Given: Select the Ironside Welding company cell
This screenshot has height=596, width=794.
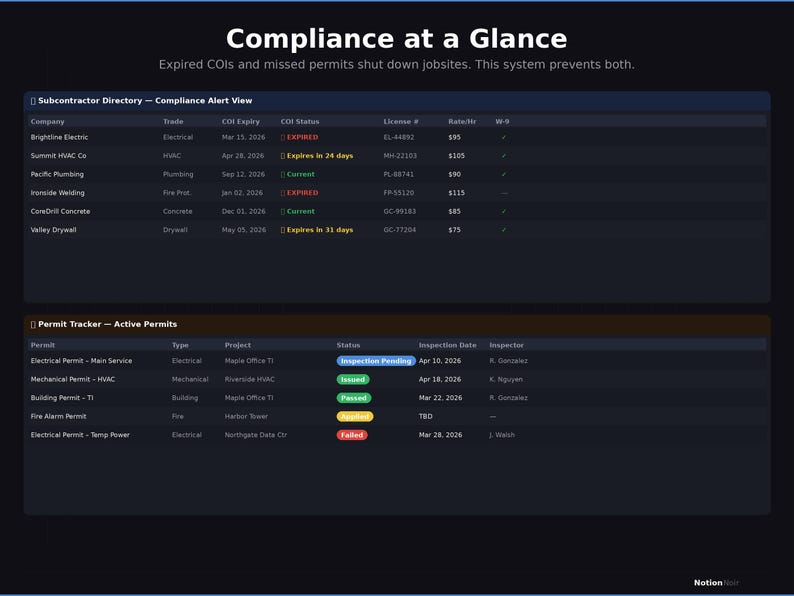Looking at the screenshot, I should click(58, 193).
